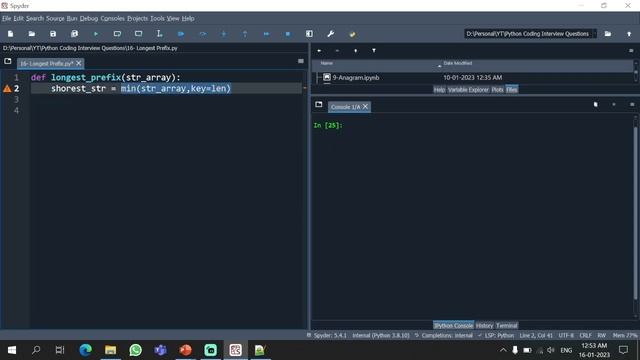Close the Console 1/A tab
The image size is (640, 360).
[365, 107]
